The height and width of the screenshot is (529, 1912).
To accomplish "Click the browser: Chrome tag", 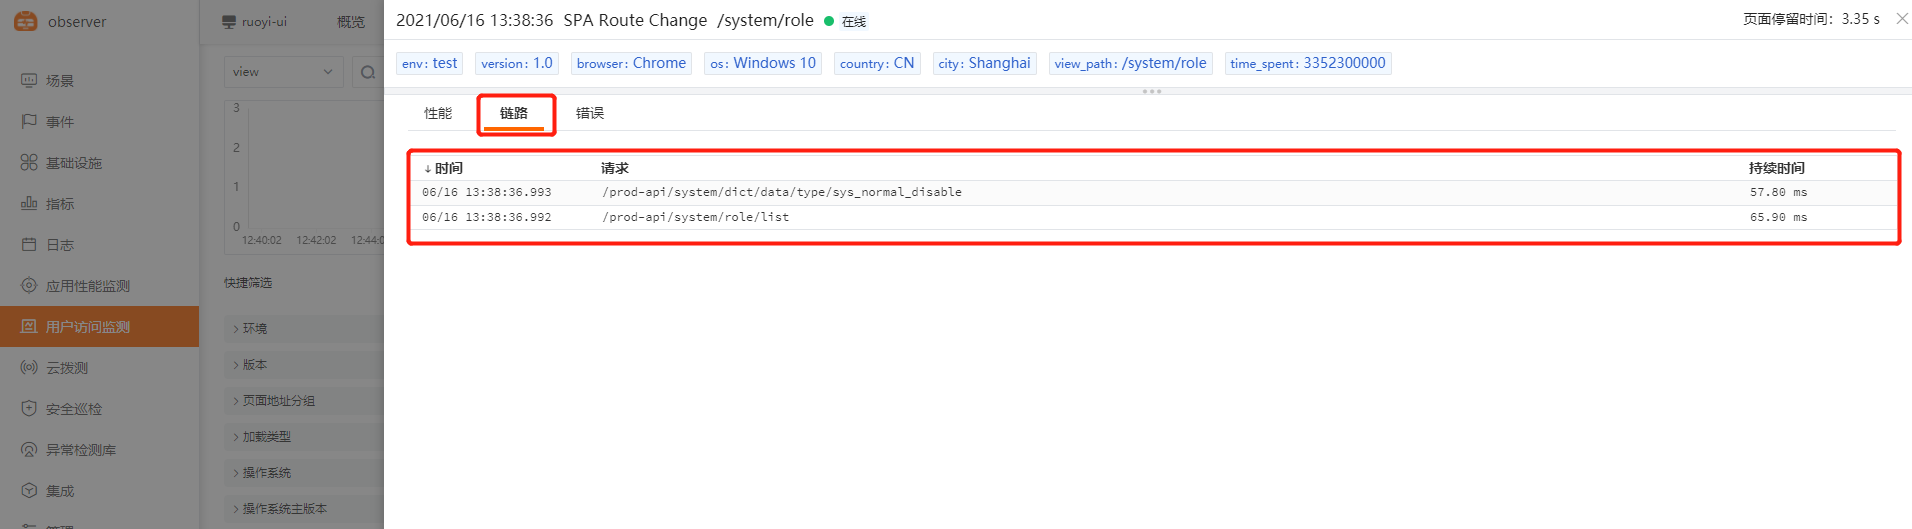I will (631, 63).
